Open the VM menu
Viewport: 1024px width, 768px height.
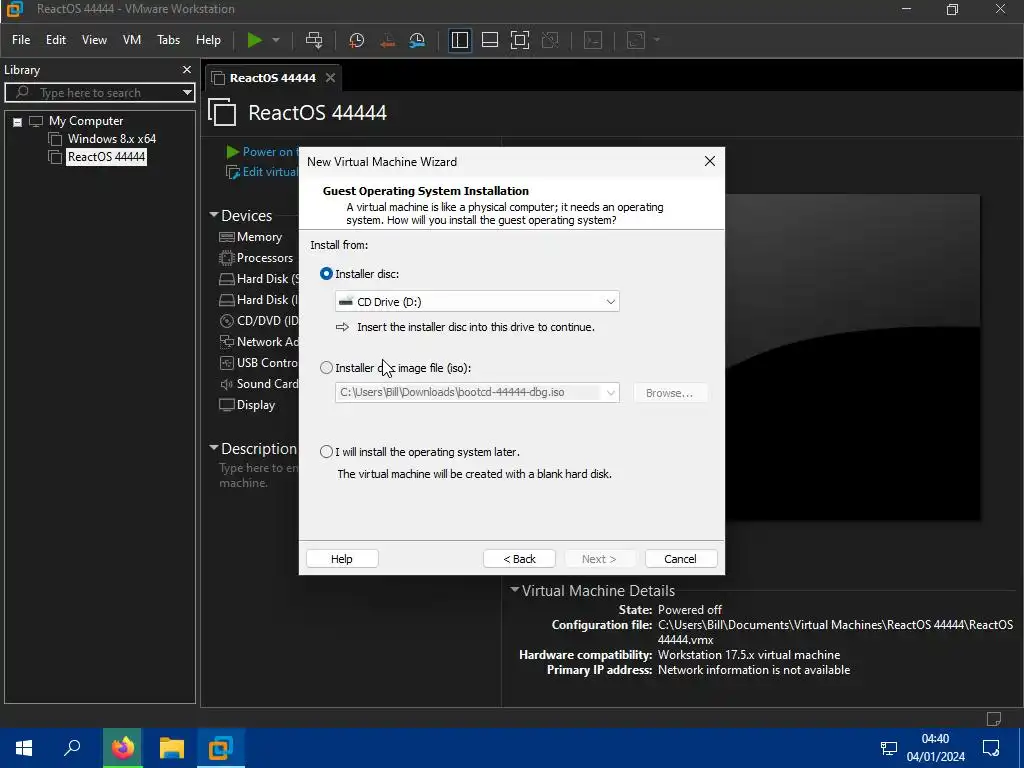(132, 40)
